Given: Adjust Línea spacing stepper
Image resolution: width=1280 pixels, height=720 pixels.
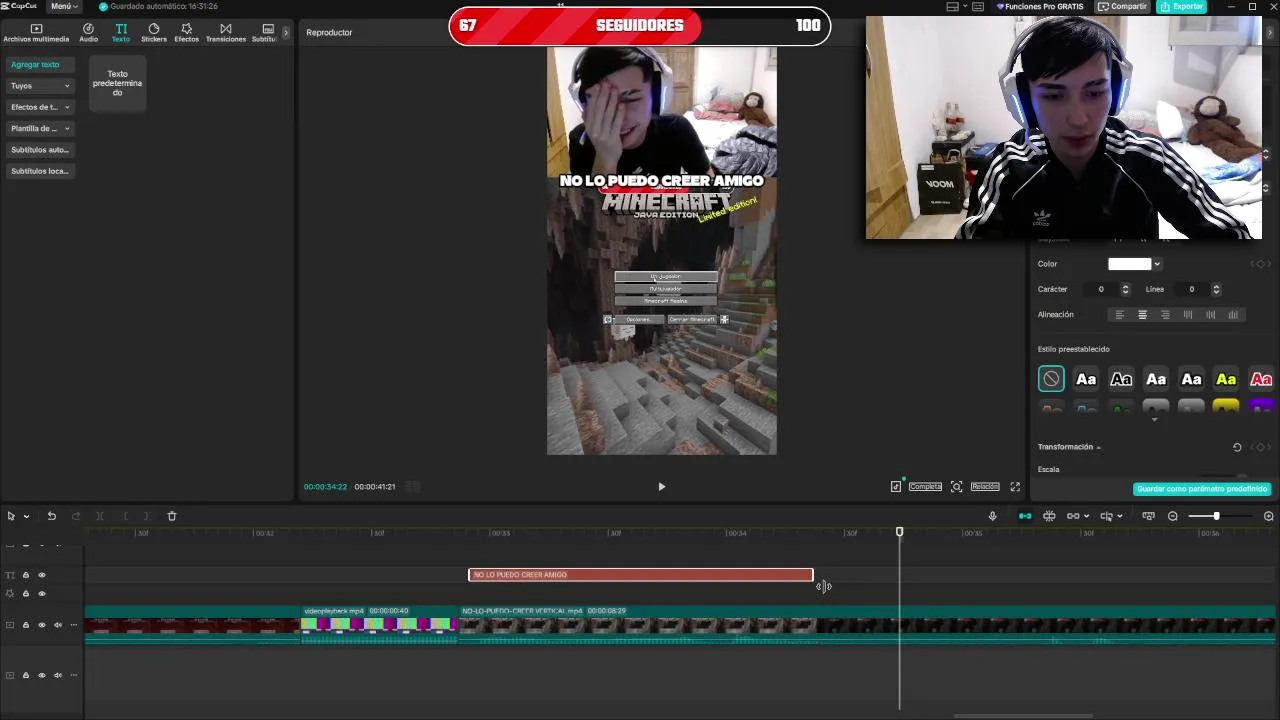Looking at the screenshot, I should click(x=1216, y=289).
